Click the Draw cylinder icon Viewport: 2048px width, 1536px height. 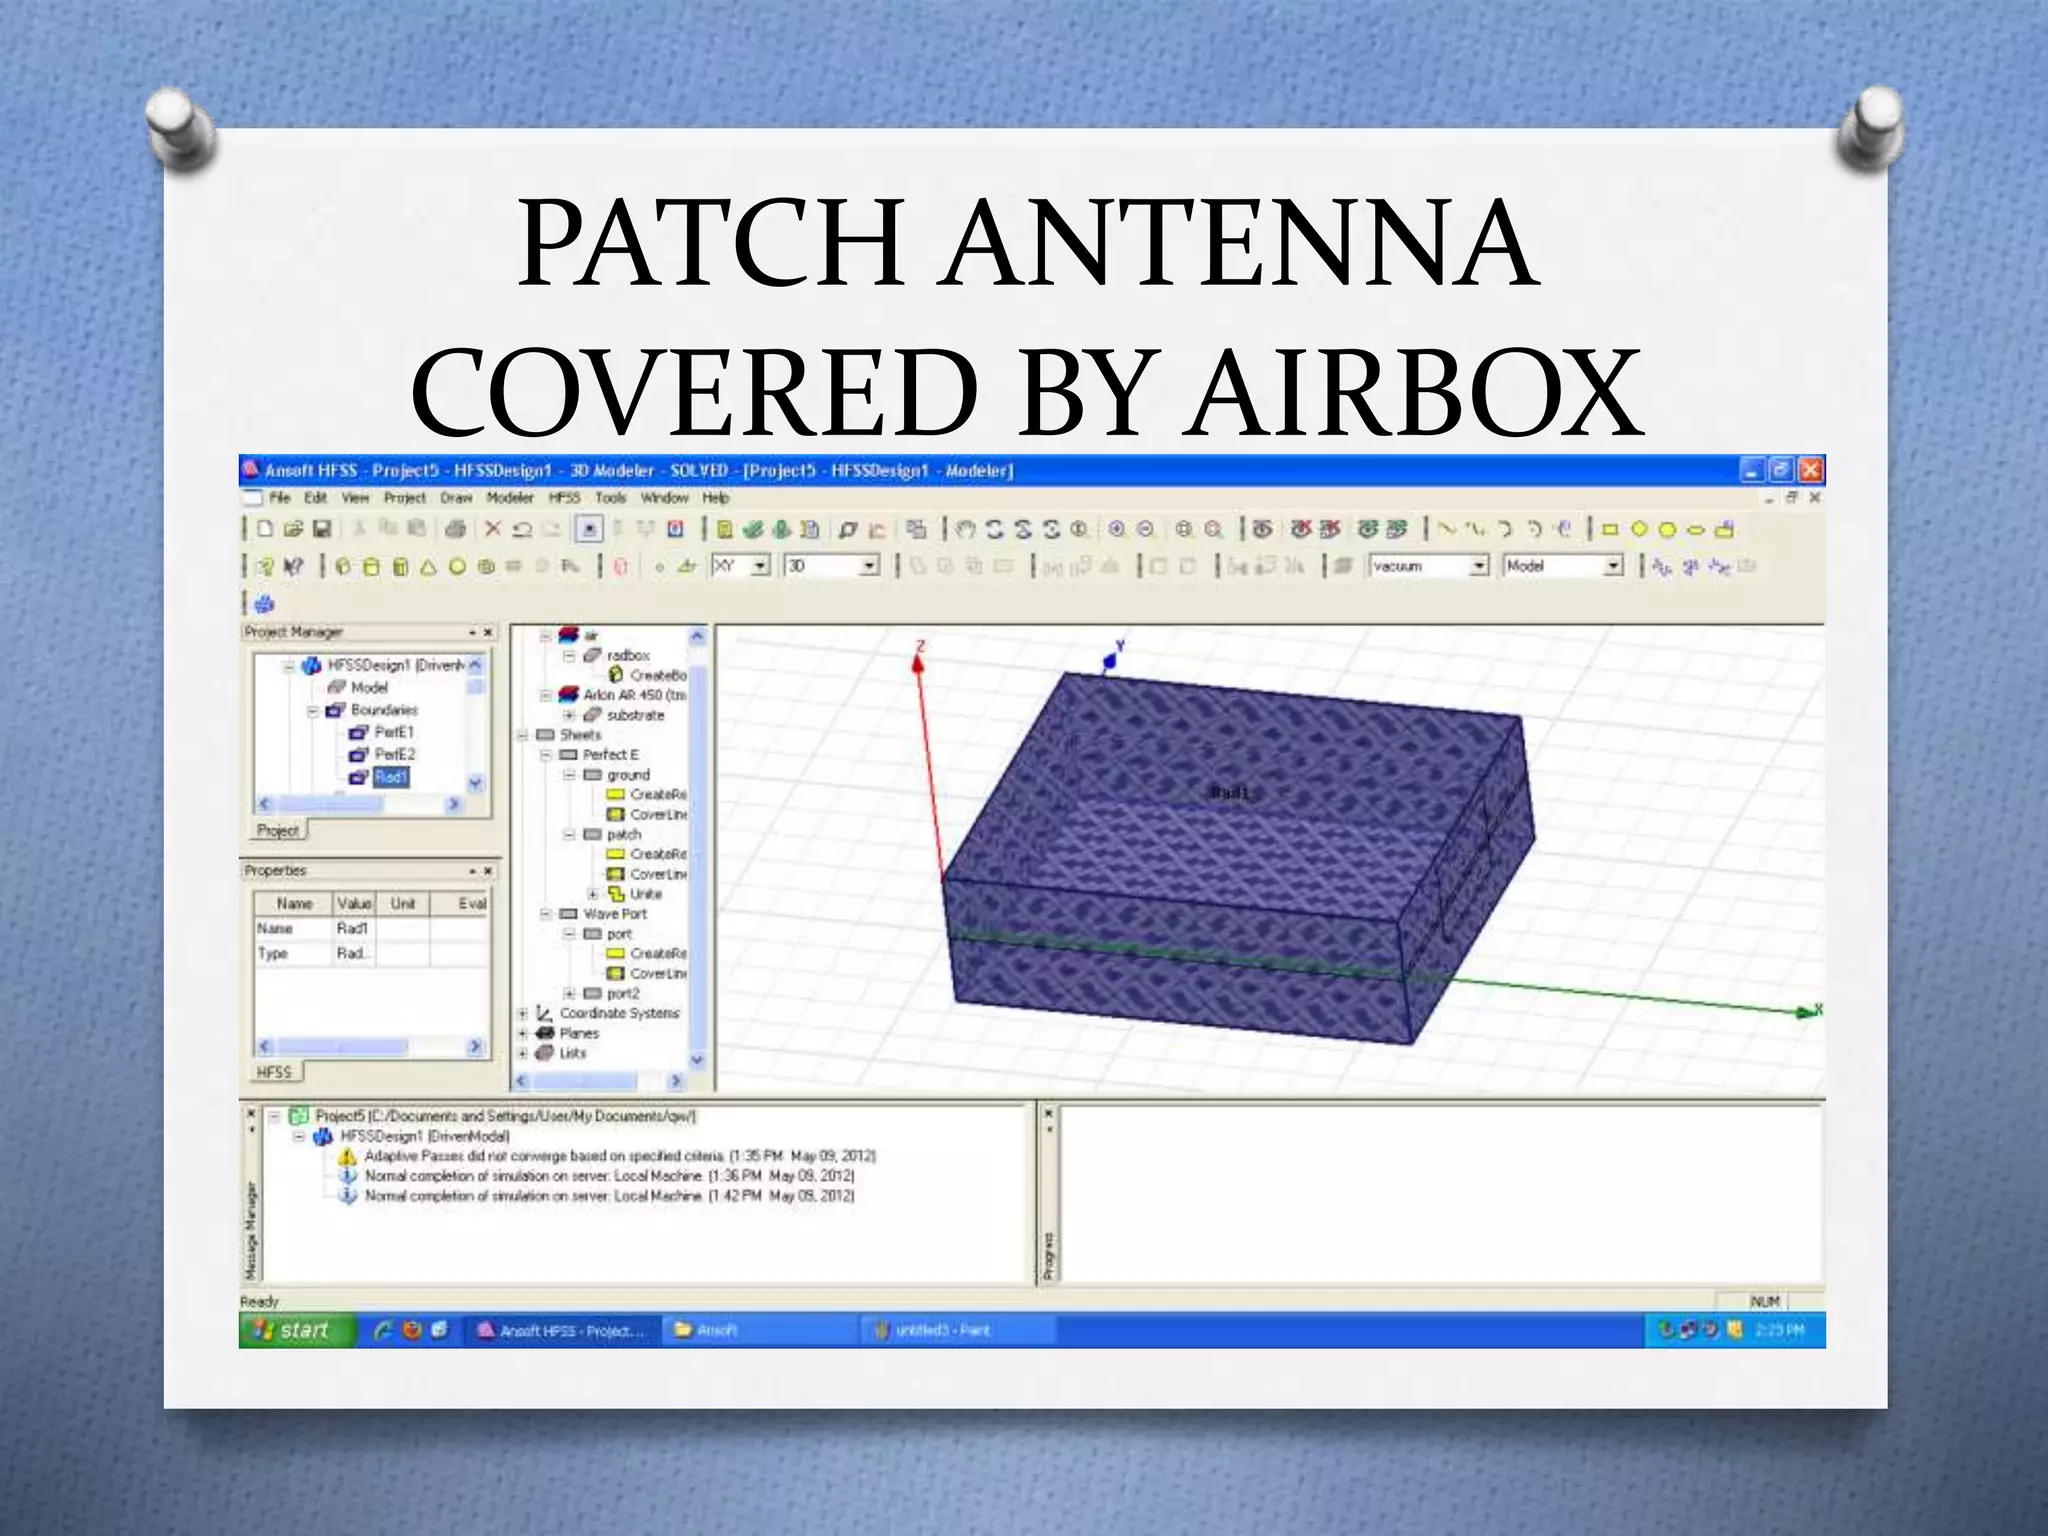click(371, 567)
